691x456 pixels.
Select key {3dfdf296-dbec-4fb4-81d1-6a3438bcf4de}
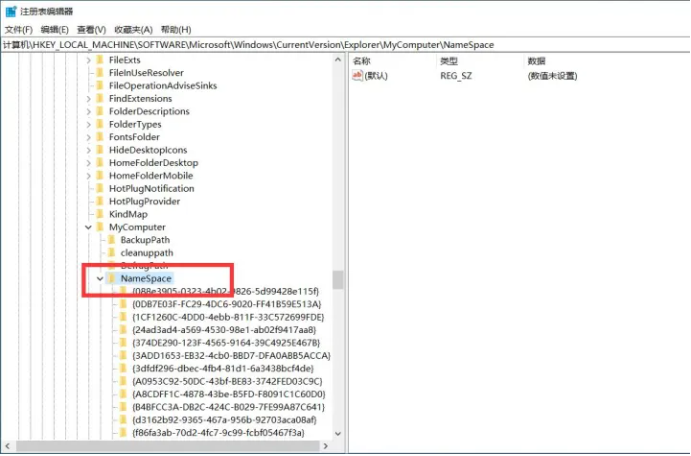[223, 369]
